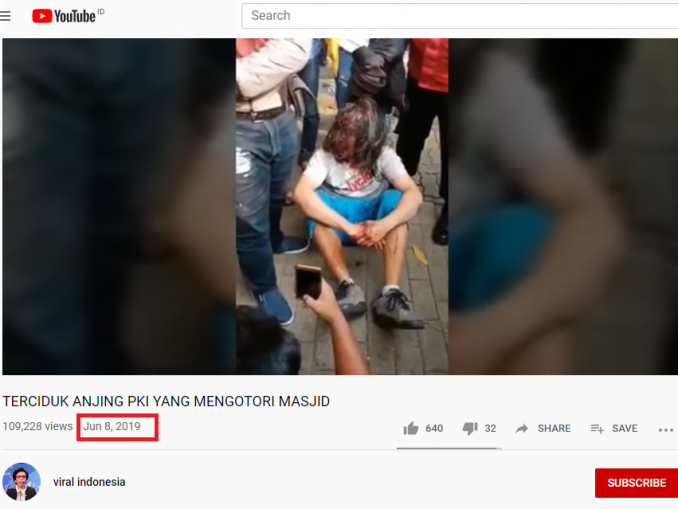The height and width of the screenshot is (509, 678).
Task: Click the thumbs up like icon
Action: (411, 428)
